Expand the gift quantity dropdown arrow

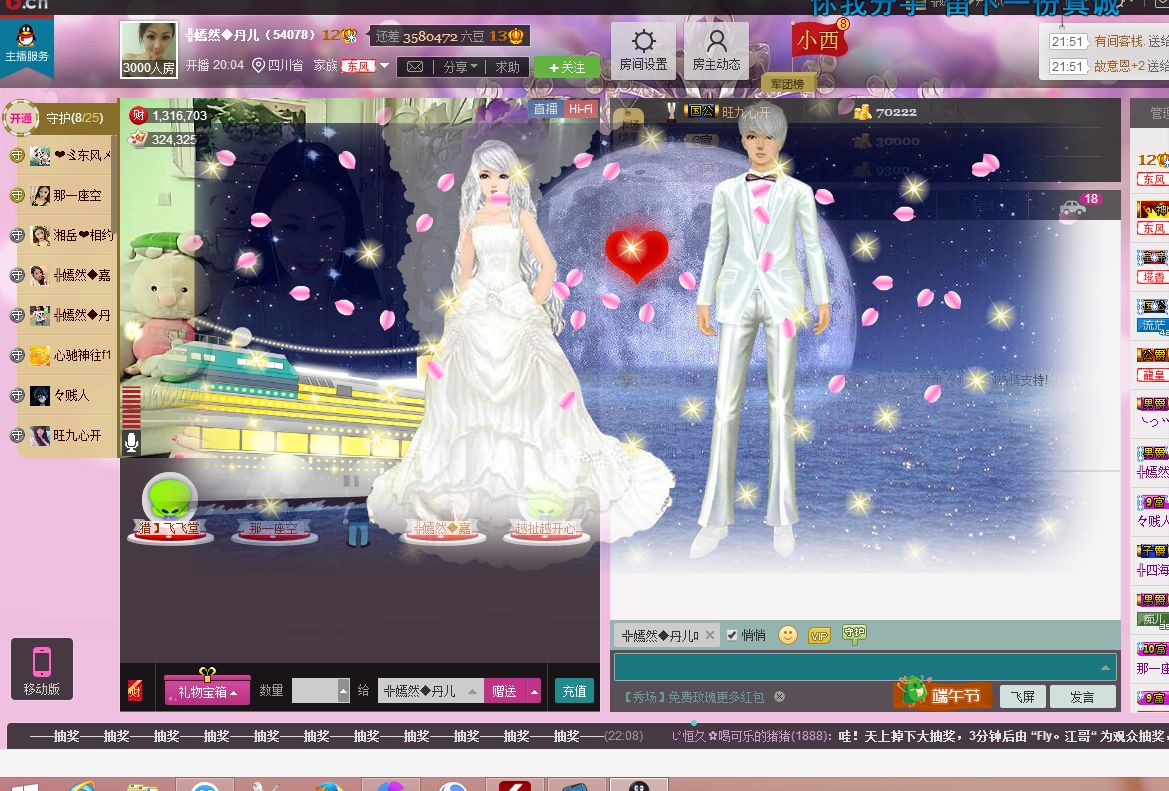pos(344,691)
